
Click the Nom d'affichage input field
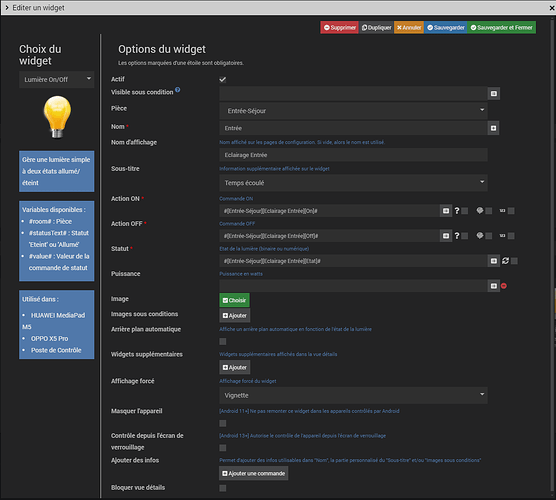[x=353, y=155]
